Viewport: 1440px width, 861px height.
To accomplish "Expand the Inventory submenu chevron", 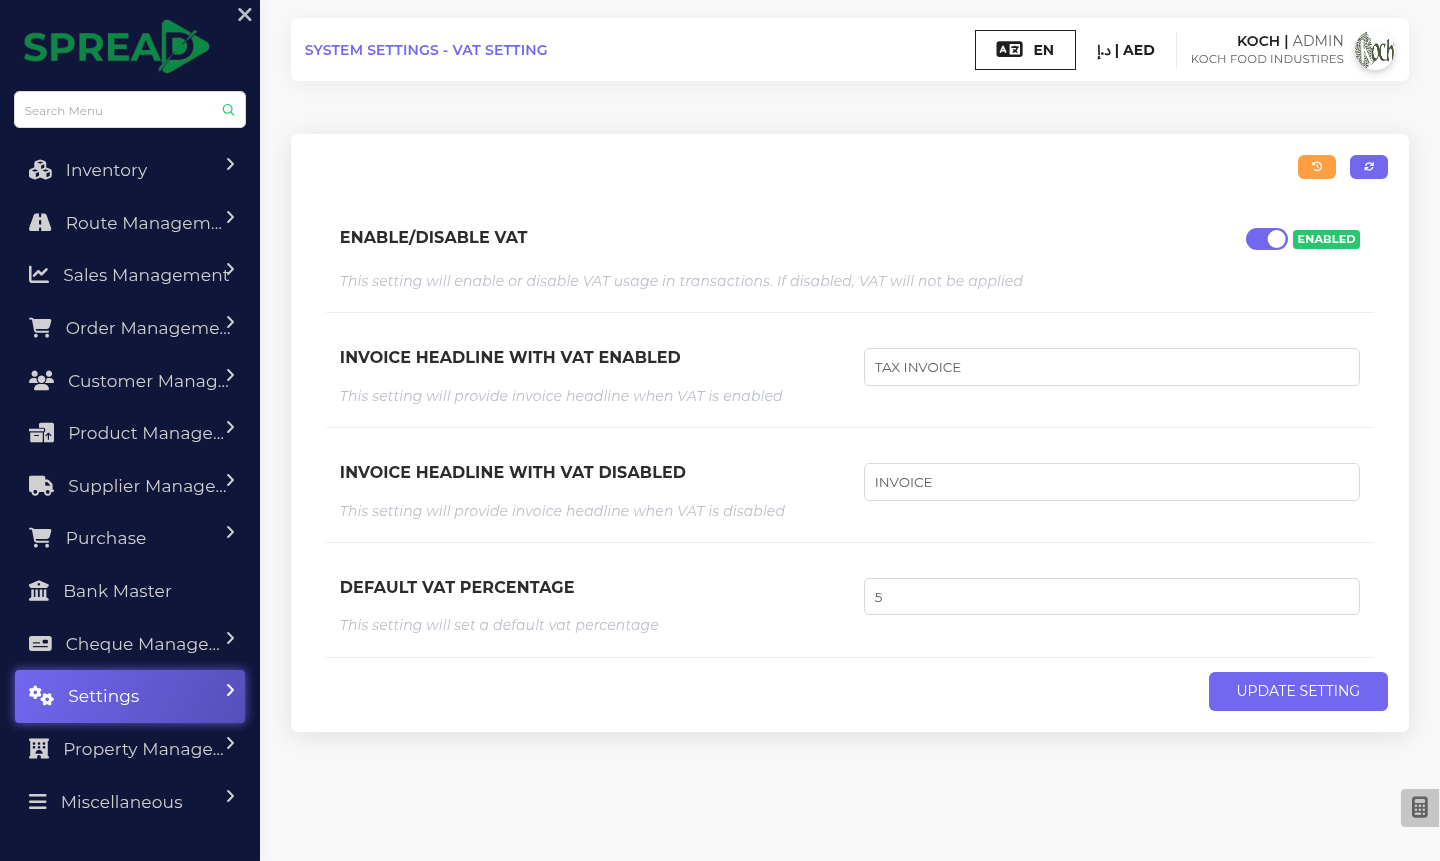I will (x=230, y=164).
